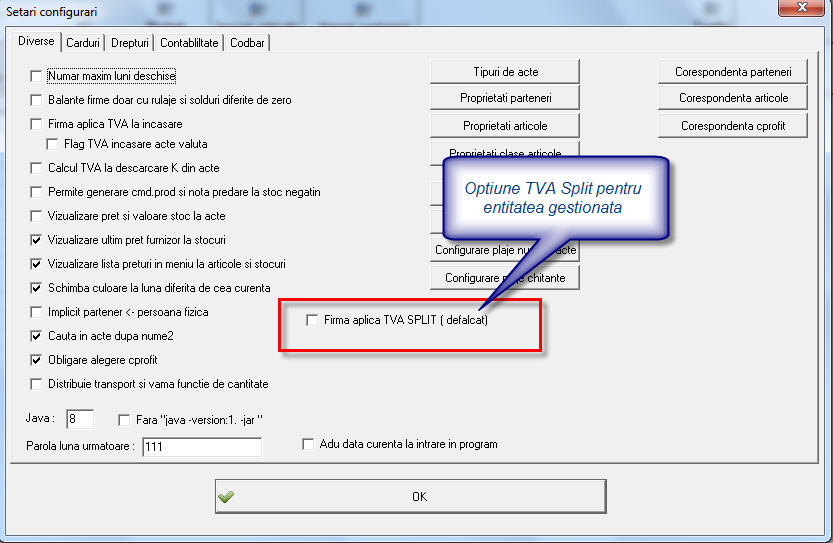This screenshot has height=543, width=833.
Task: Check Flag TVA incasare acte valuta
Action: coord(52,144)
